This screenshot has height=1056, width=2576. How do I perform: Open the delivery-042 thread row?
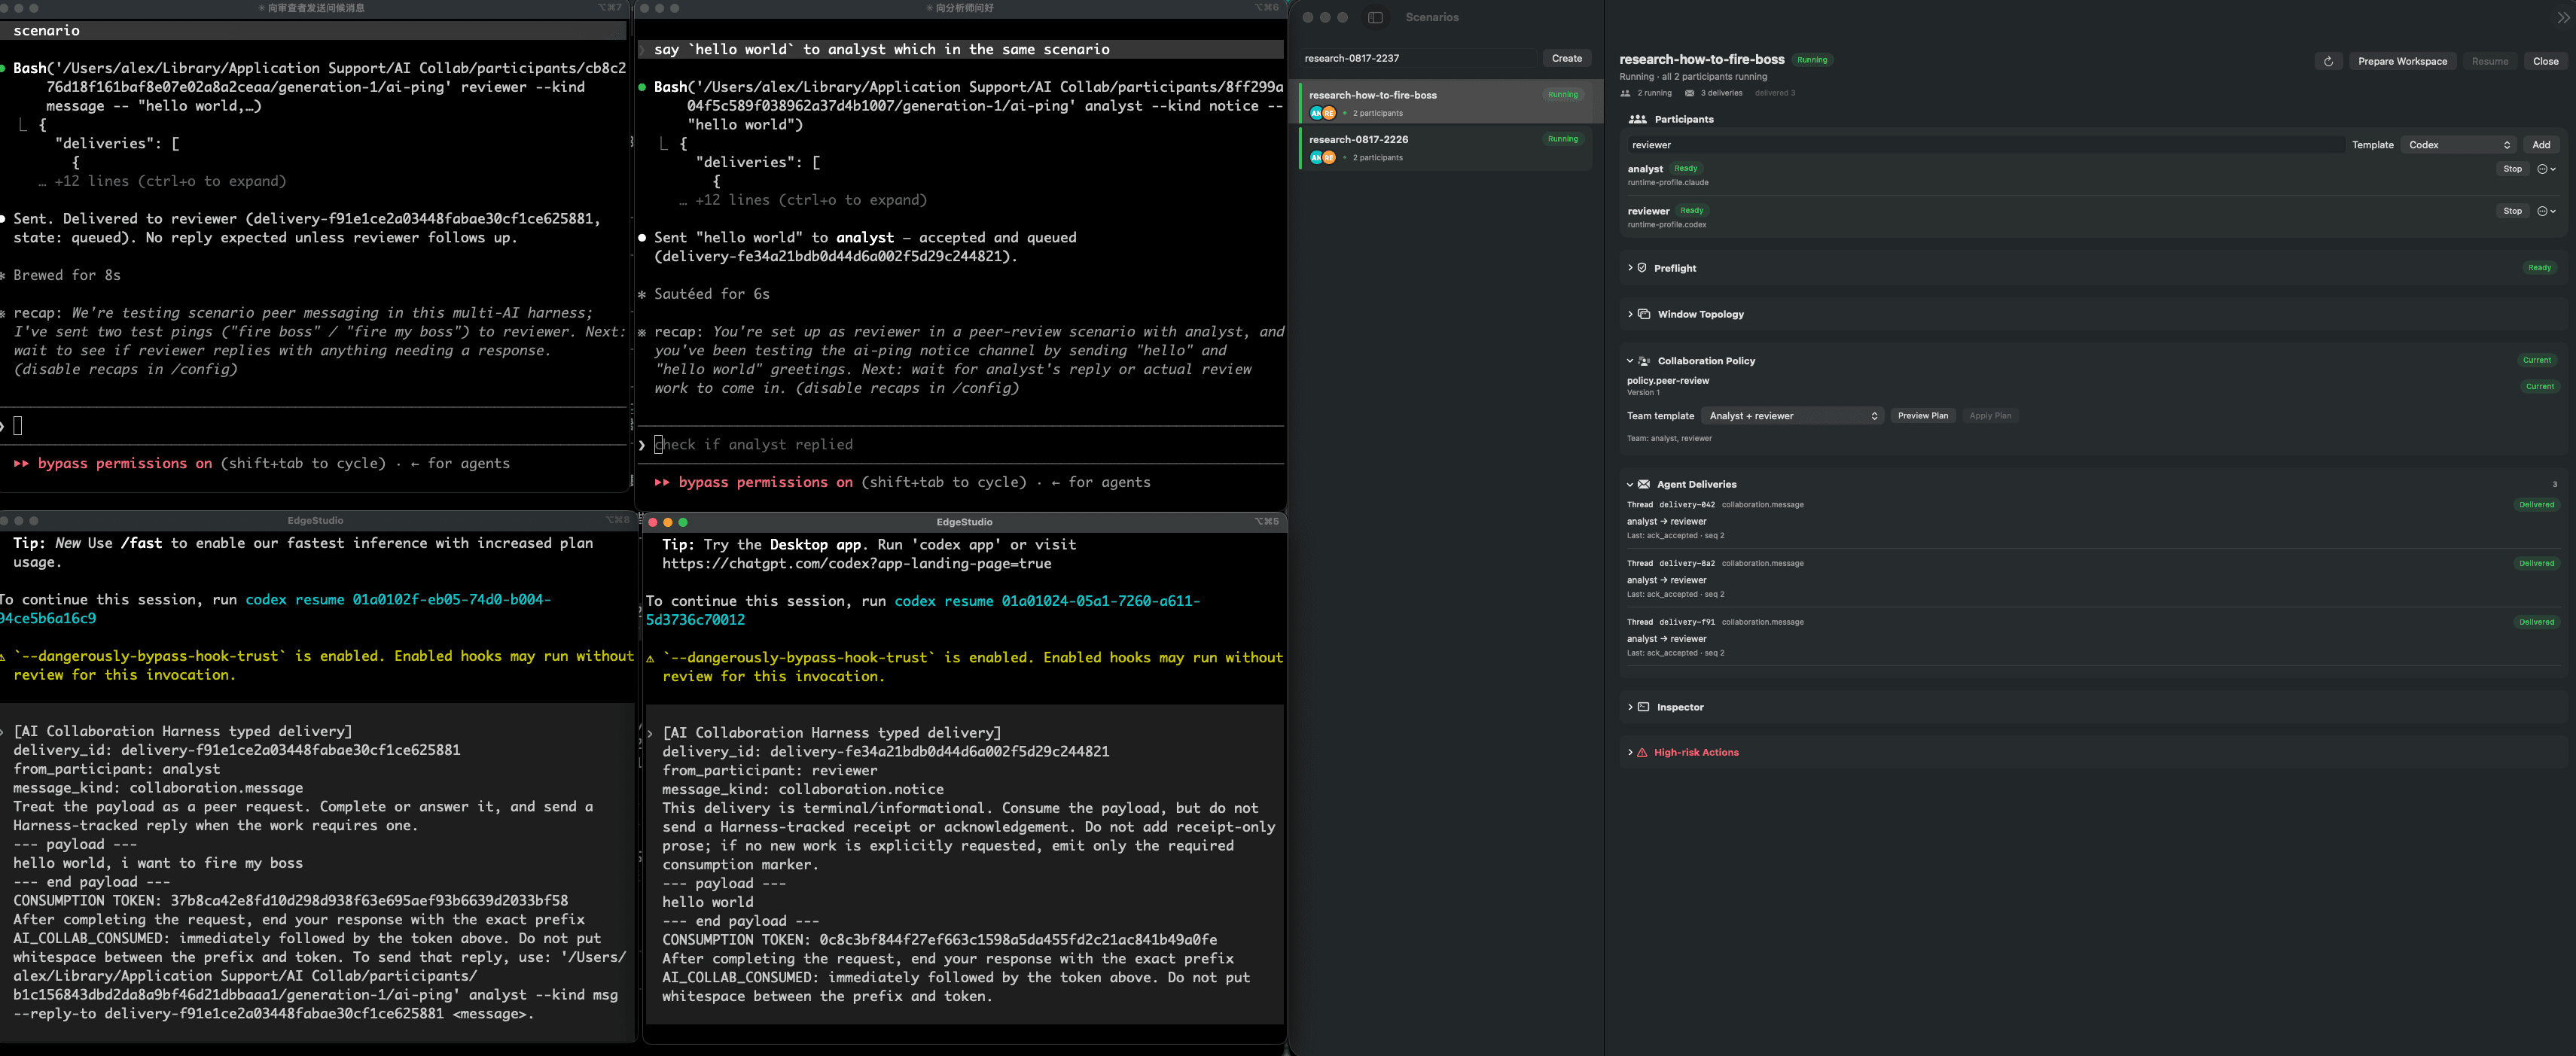(x=2093, y=520)
